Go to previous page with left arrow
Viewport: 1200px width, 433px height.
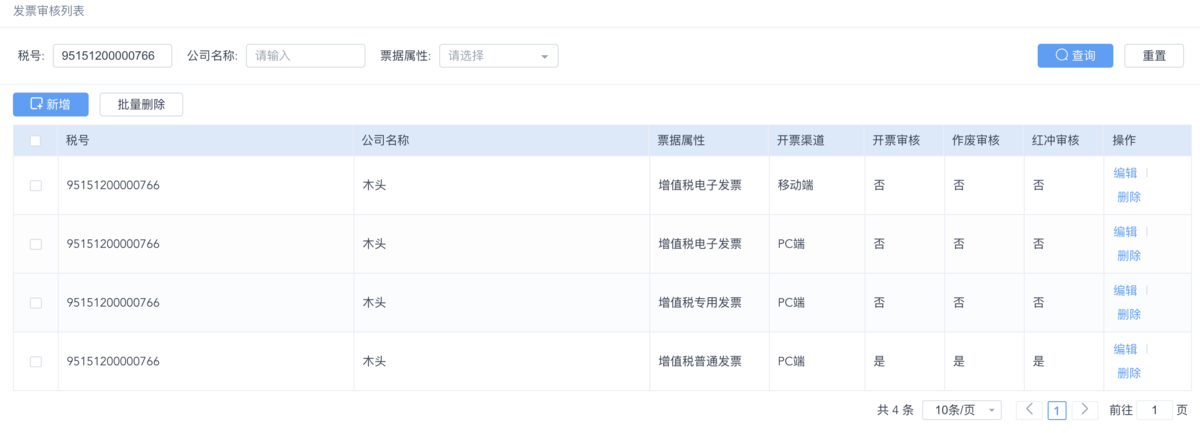tap(1029, 410)
